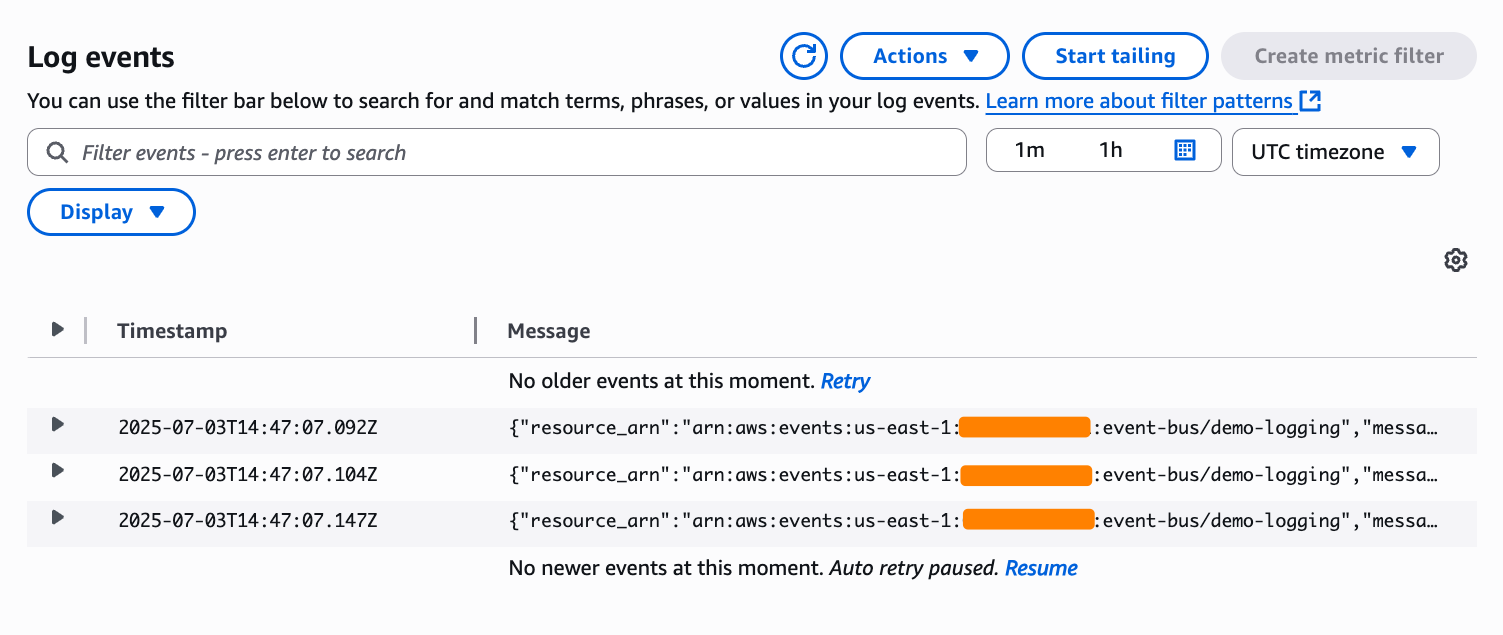Image resolution: width=1503 pixels, height=635 pixels.
Task: Open the calendar date range picker
Action: [1184, 151]
